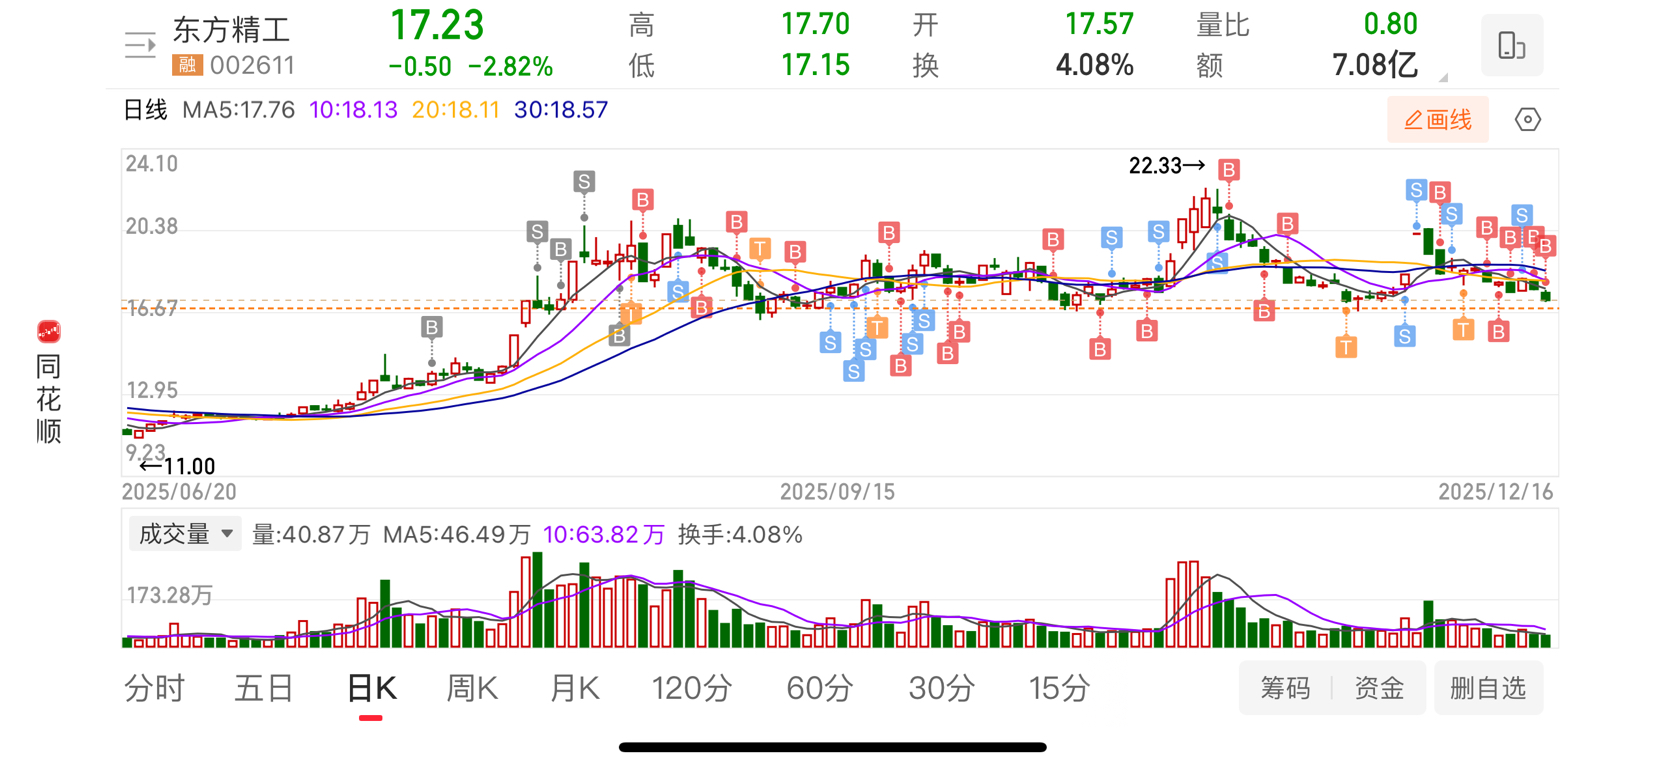
Task: Click the gray S marker at chart peak
Action: [584, 181]
